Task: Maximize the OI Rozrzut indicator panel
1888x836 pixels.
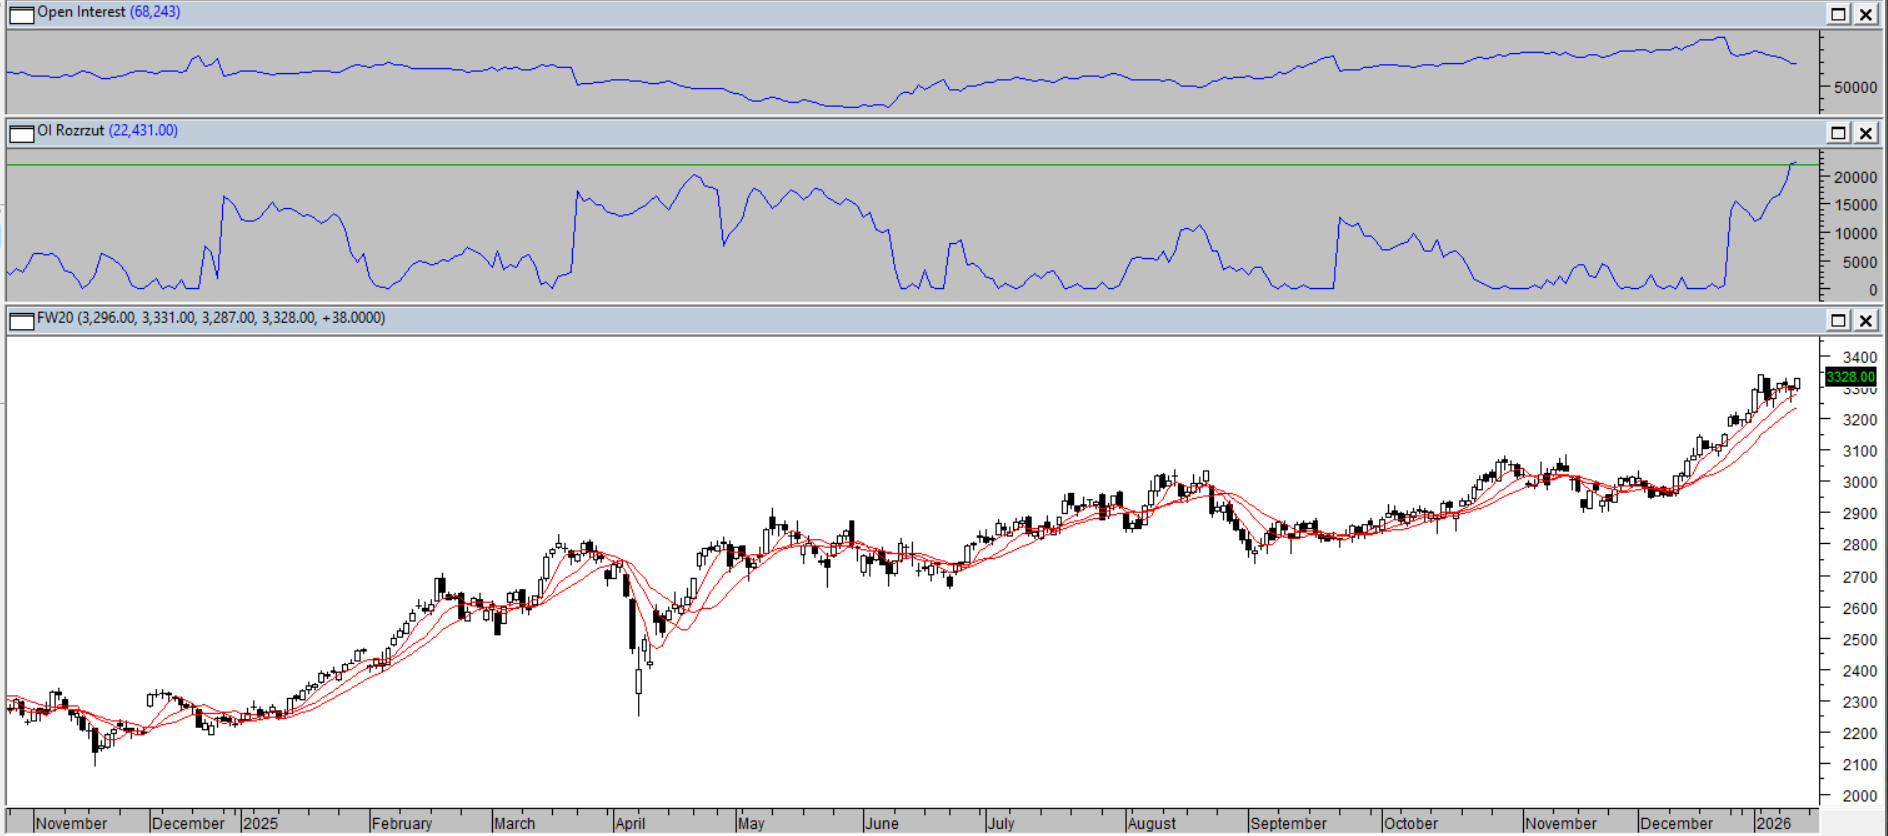Action: (1838, 132)
